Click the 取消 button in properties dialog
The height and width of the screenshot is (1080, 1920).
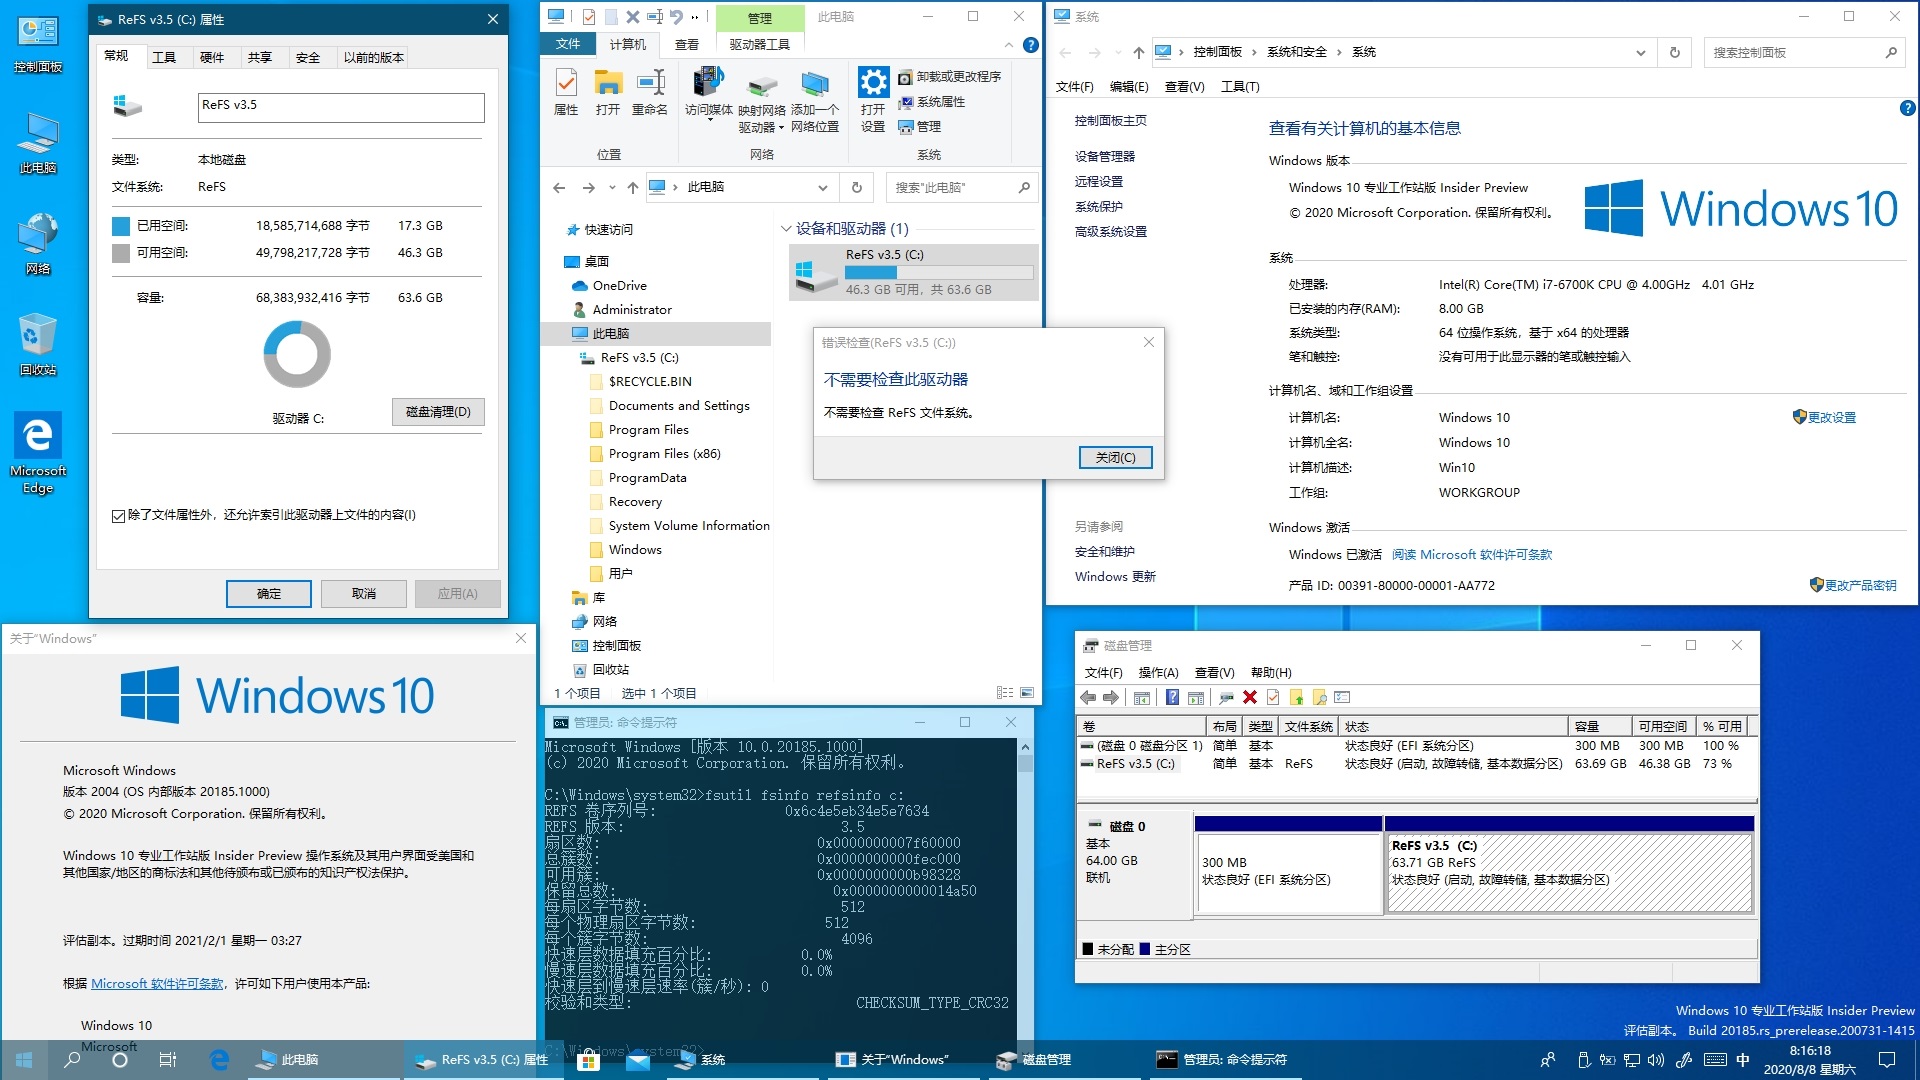point(364,594)
